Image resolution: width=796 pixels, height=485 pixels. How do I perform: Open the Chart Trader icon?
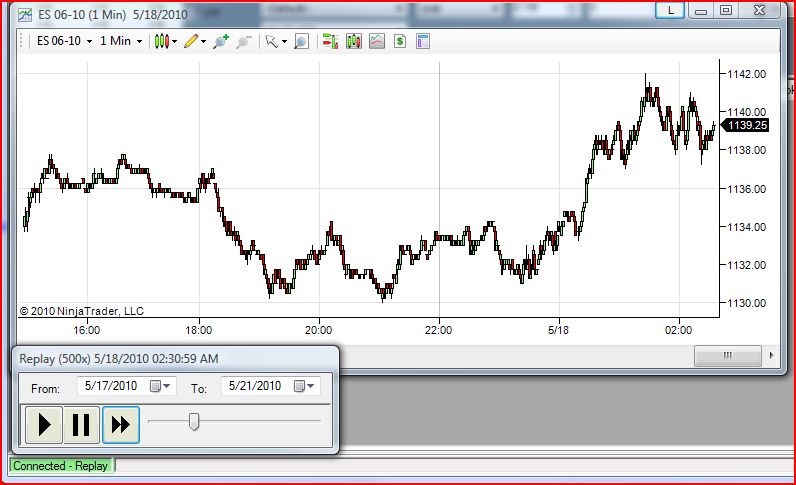330,41
